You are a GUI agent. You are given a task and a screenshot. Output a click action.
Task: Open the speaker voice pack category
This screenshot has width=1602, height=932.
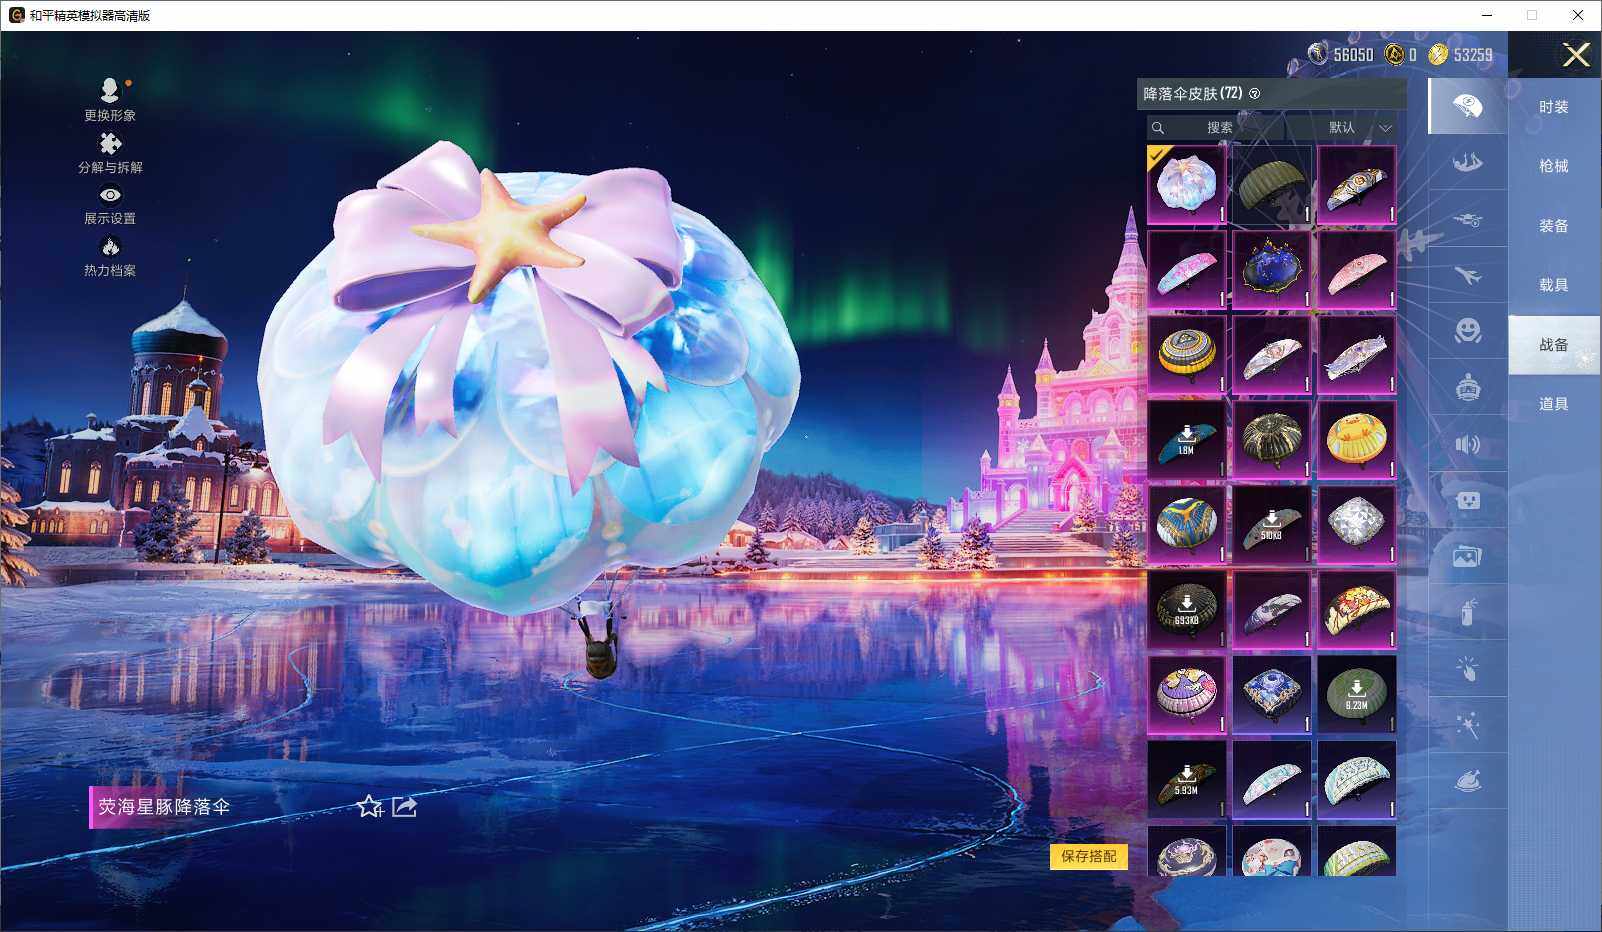[x=1467, y=444]
